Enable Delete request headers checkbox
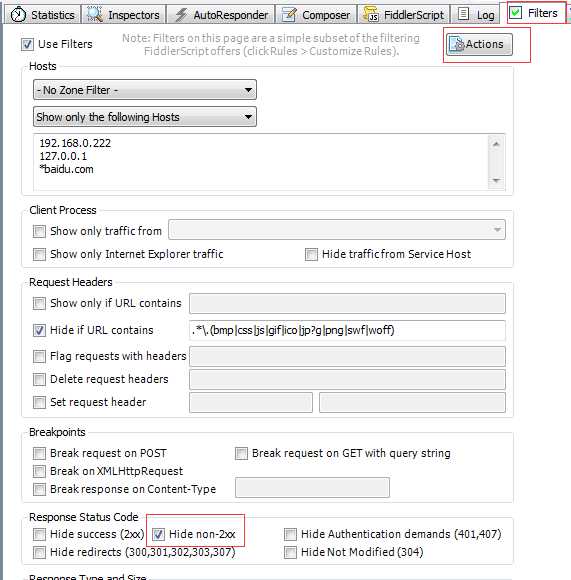This screenshot has height=580, width=571. coord(39,380)
